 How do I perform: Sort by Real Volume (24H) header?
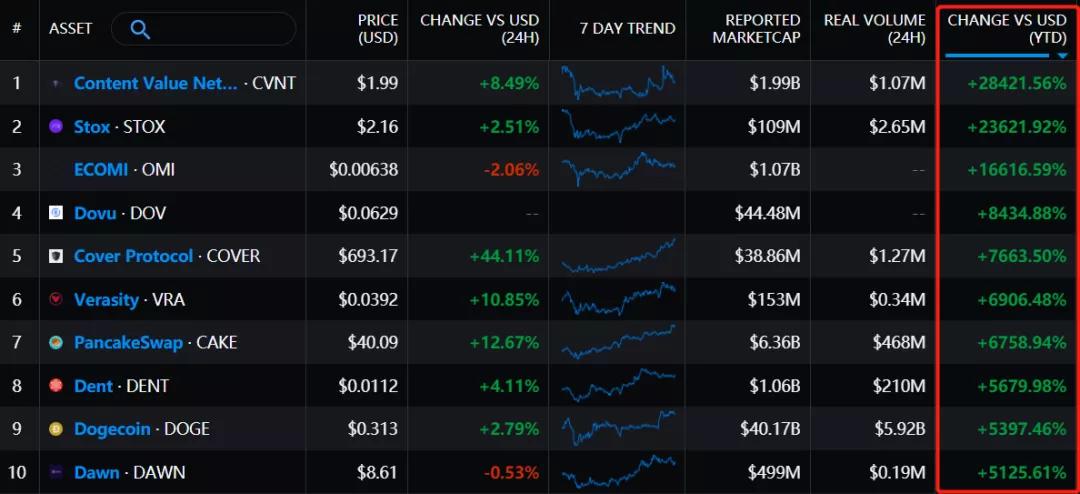click(874, 29)
